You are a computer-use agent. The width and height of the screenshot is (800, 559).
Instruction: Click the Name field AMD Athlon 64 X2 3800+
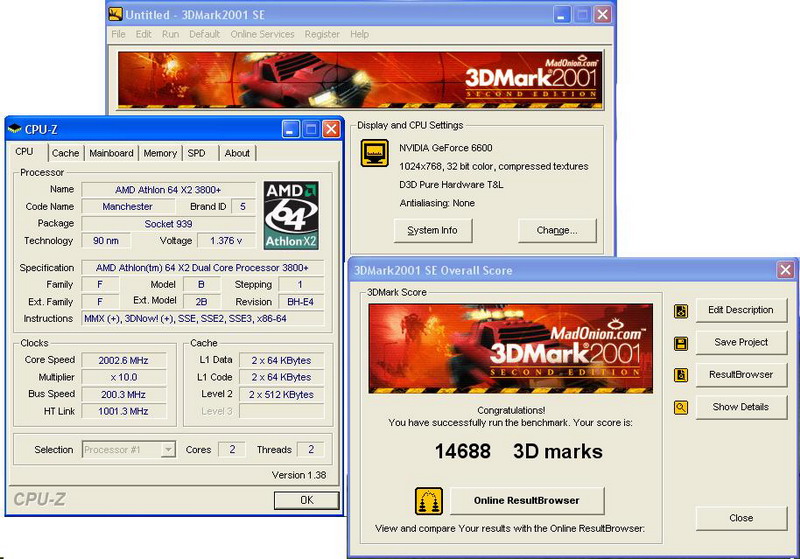tap(168, 190)
